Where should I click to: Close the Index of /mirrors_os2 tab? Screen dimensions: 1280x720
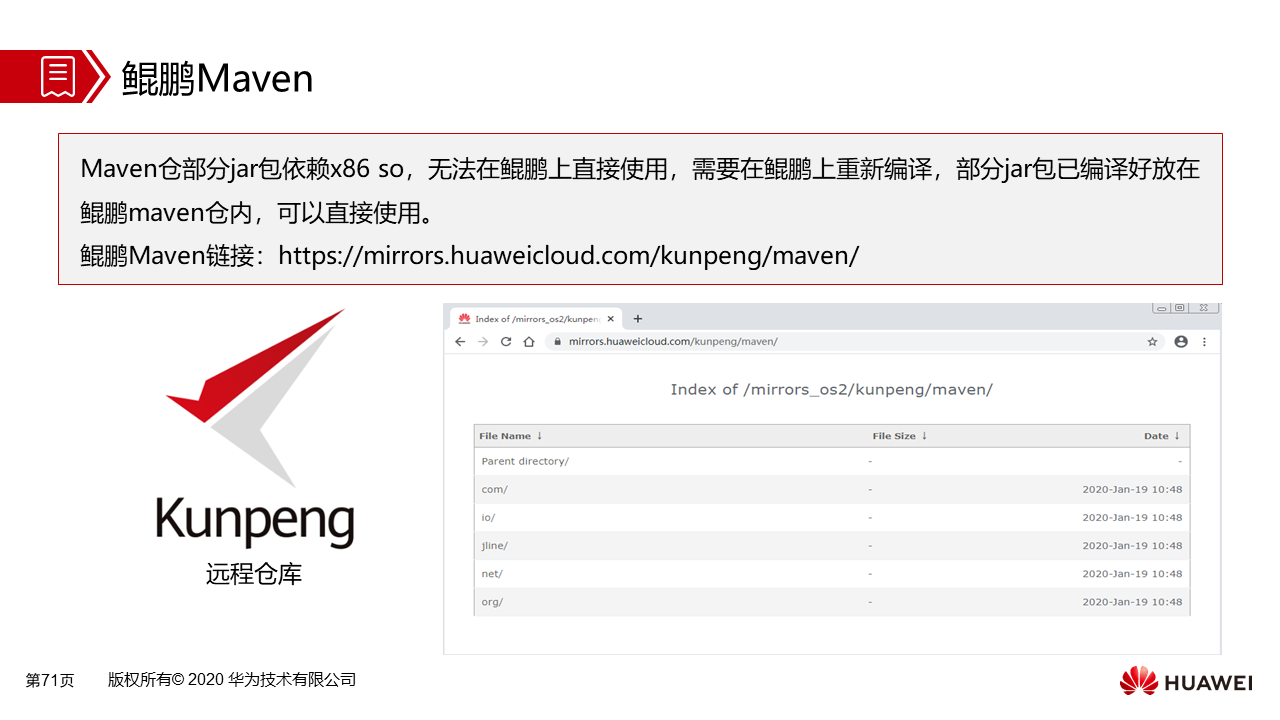(x=611, y=319)
